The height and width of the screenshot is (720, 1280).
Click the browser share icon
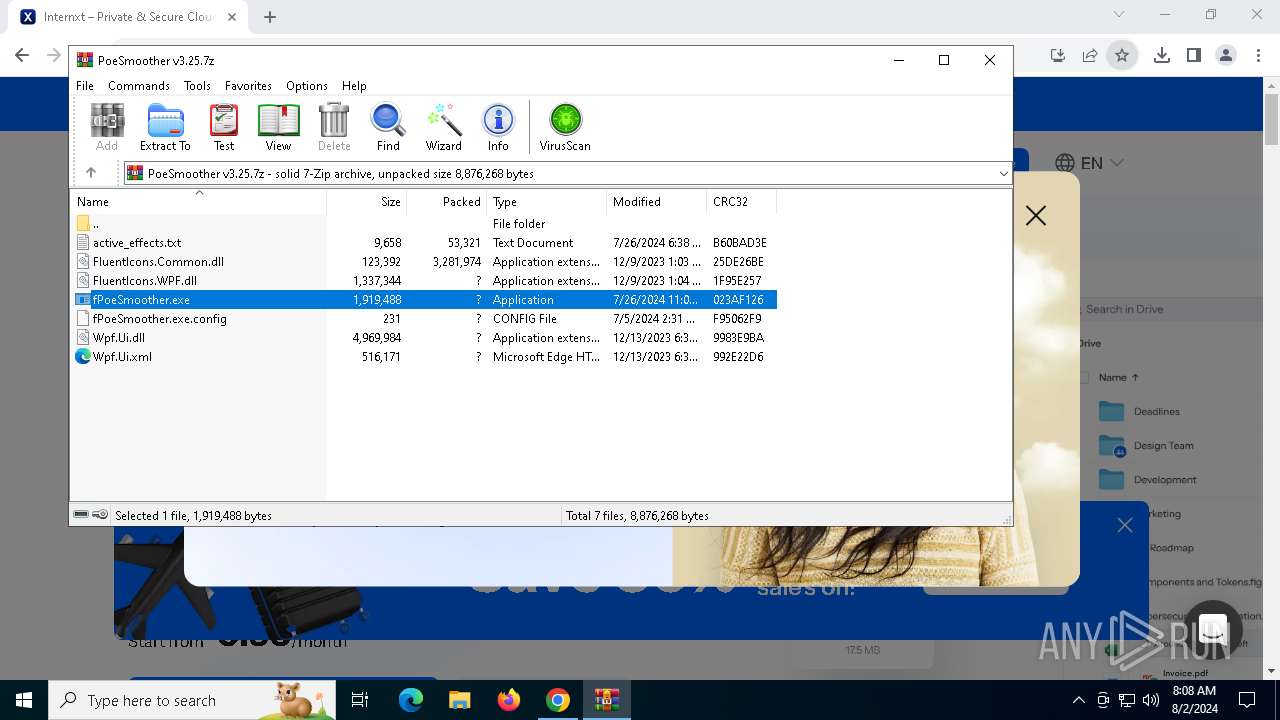point(1090,56)
